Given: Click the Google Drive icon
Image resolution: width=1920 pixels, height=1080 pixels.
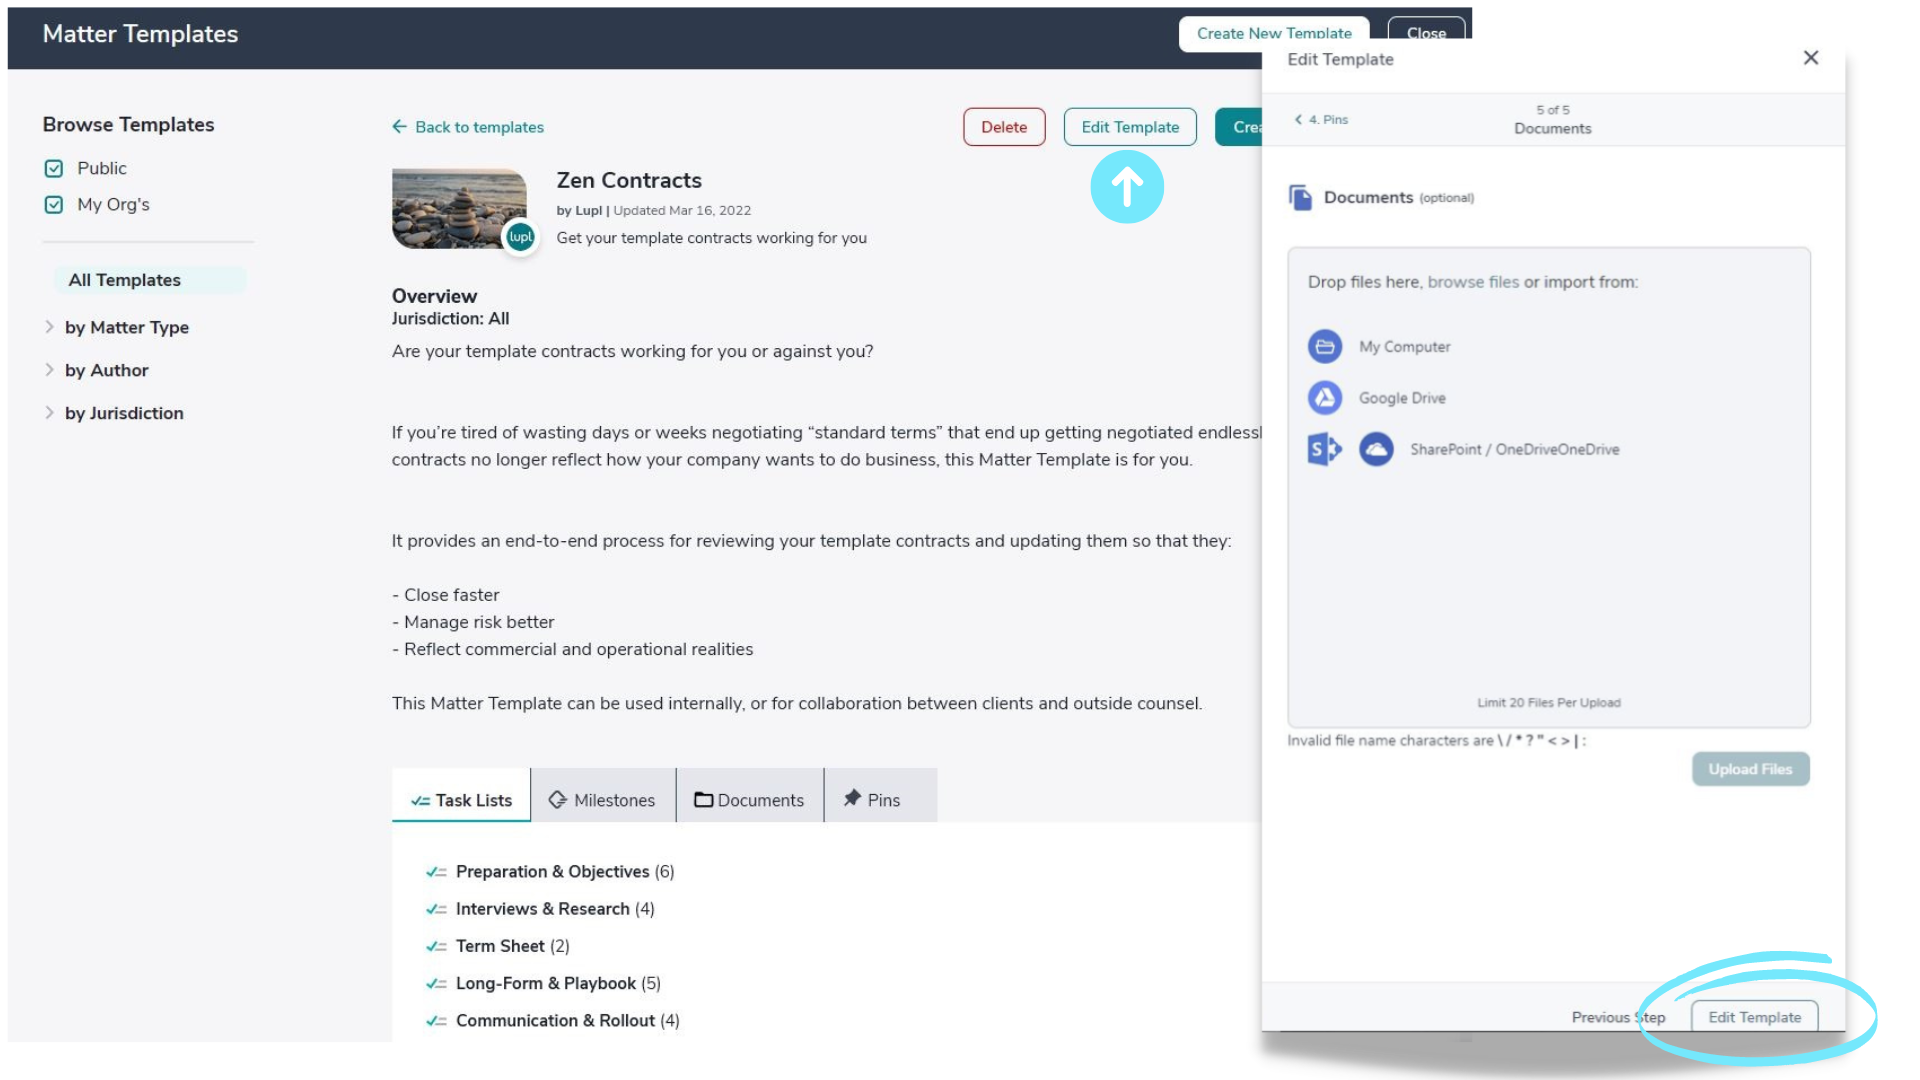Looking at the screenshot, I should pyautogui.click(x=1324, y=397).
